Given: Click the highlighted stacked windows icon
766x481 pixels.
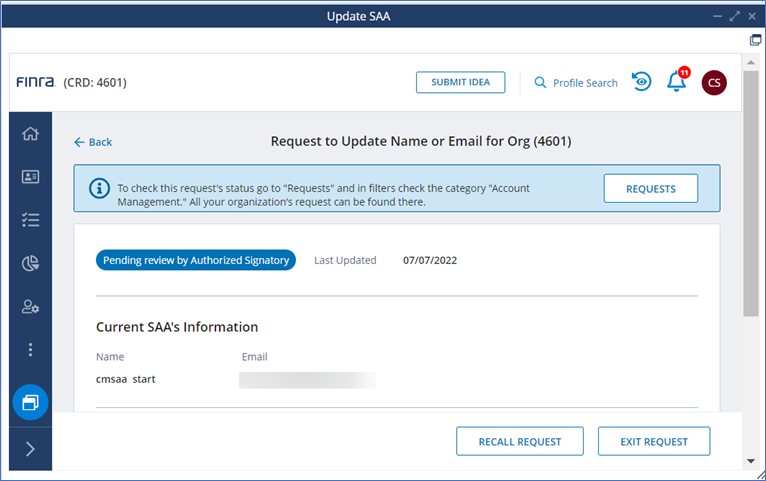Looking at the screenshot, I should point(30,402).
